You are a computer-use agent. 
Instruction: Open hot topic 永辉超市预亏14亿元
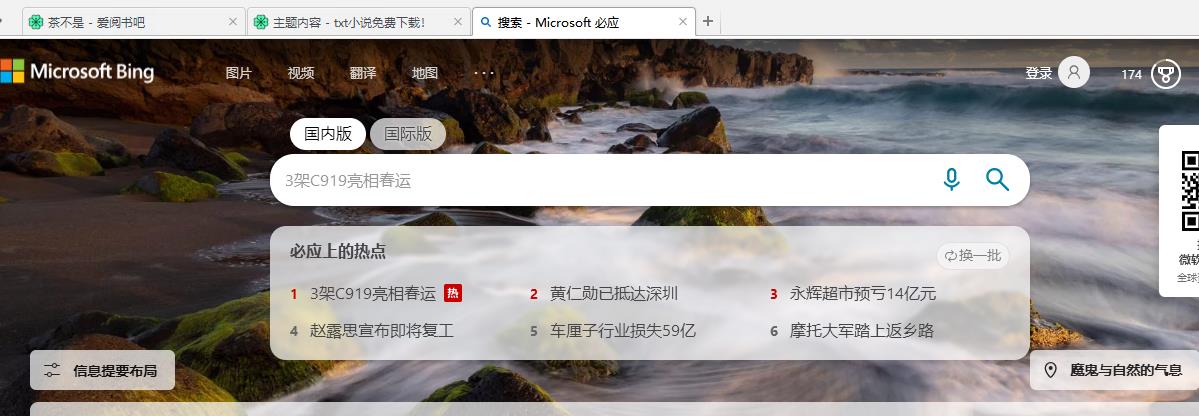pos(863,294)
